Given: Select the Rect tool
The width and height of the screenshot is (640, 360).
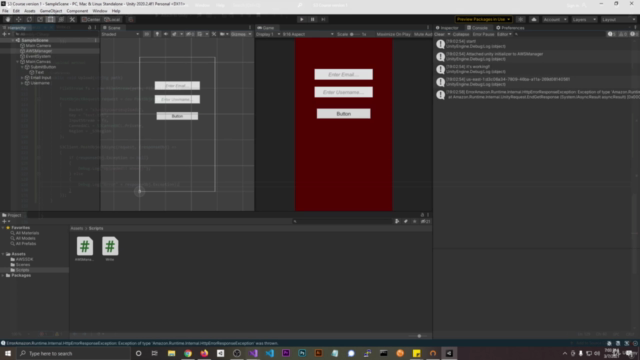Looking at the screenshot, I should [x=51, y=19].
